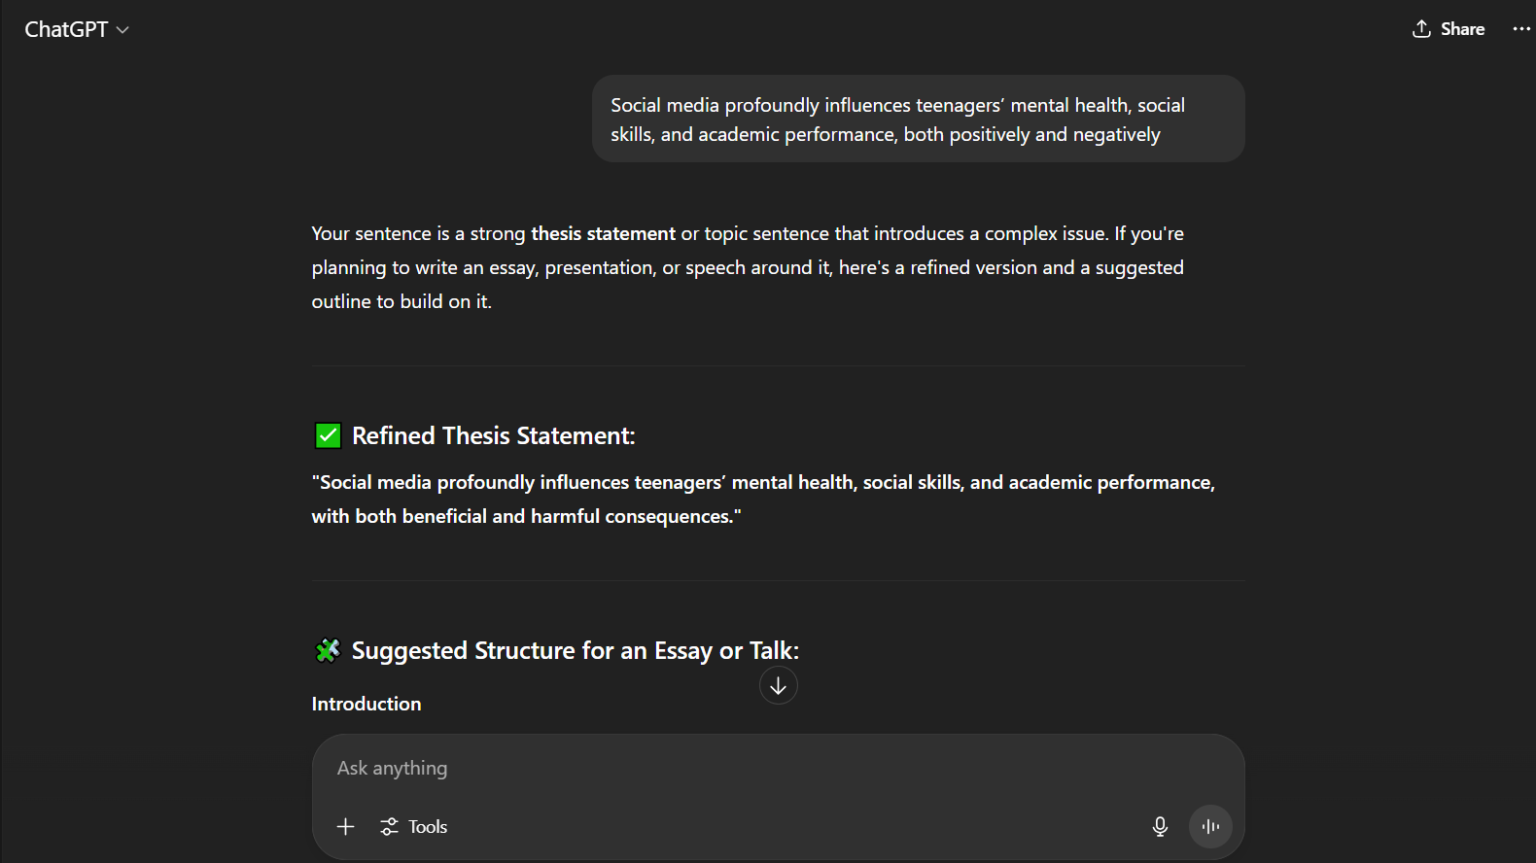Screen dimensions: 1536x863
Task: Click the emoji beside Suggested Structure heading
Action: (328, 651)
